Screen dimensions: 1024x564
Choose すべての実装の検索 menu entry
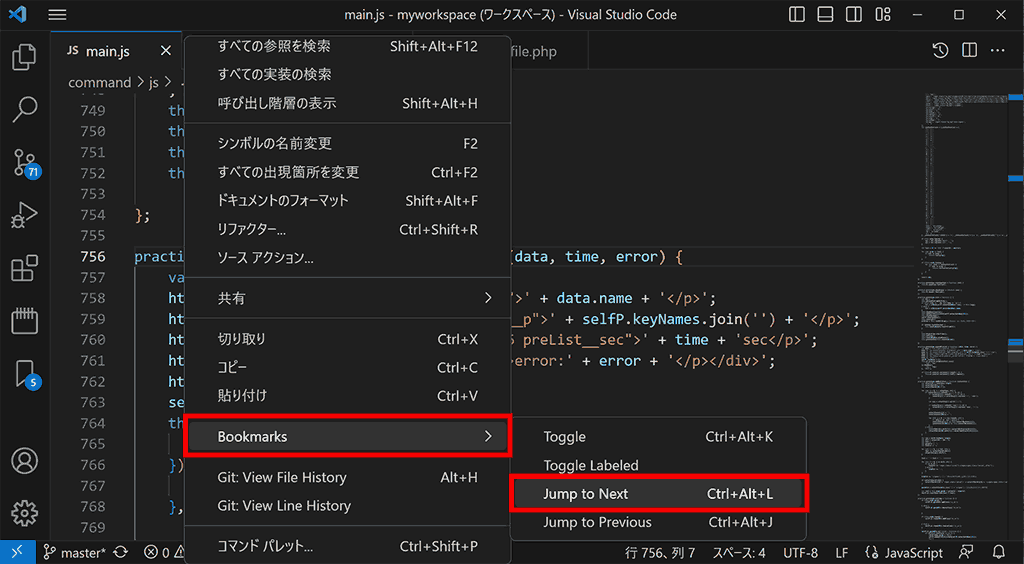tap(347, 74)
